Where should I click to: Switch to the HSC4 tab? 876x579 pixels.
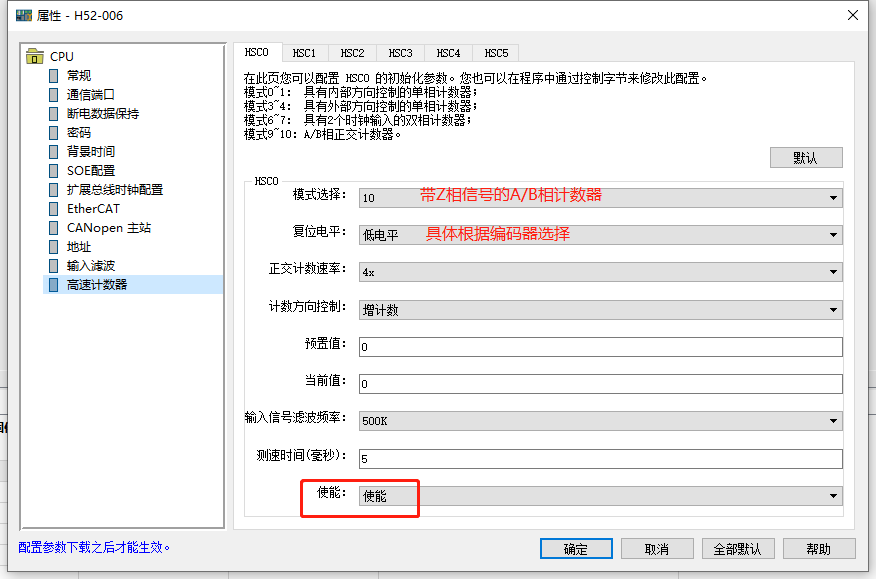click(449, 53)
